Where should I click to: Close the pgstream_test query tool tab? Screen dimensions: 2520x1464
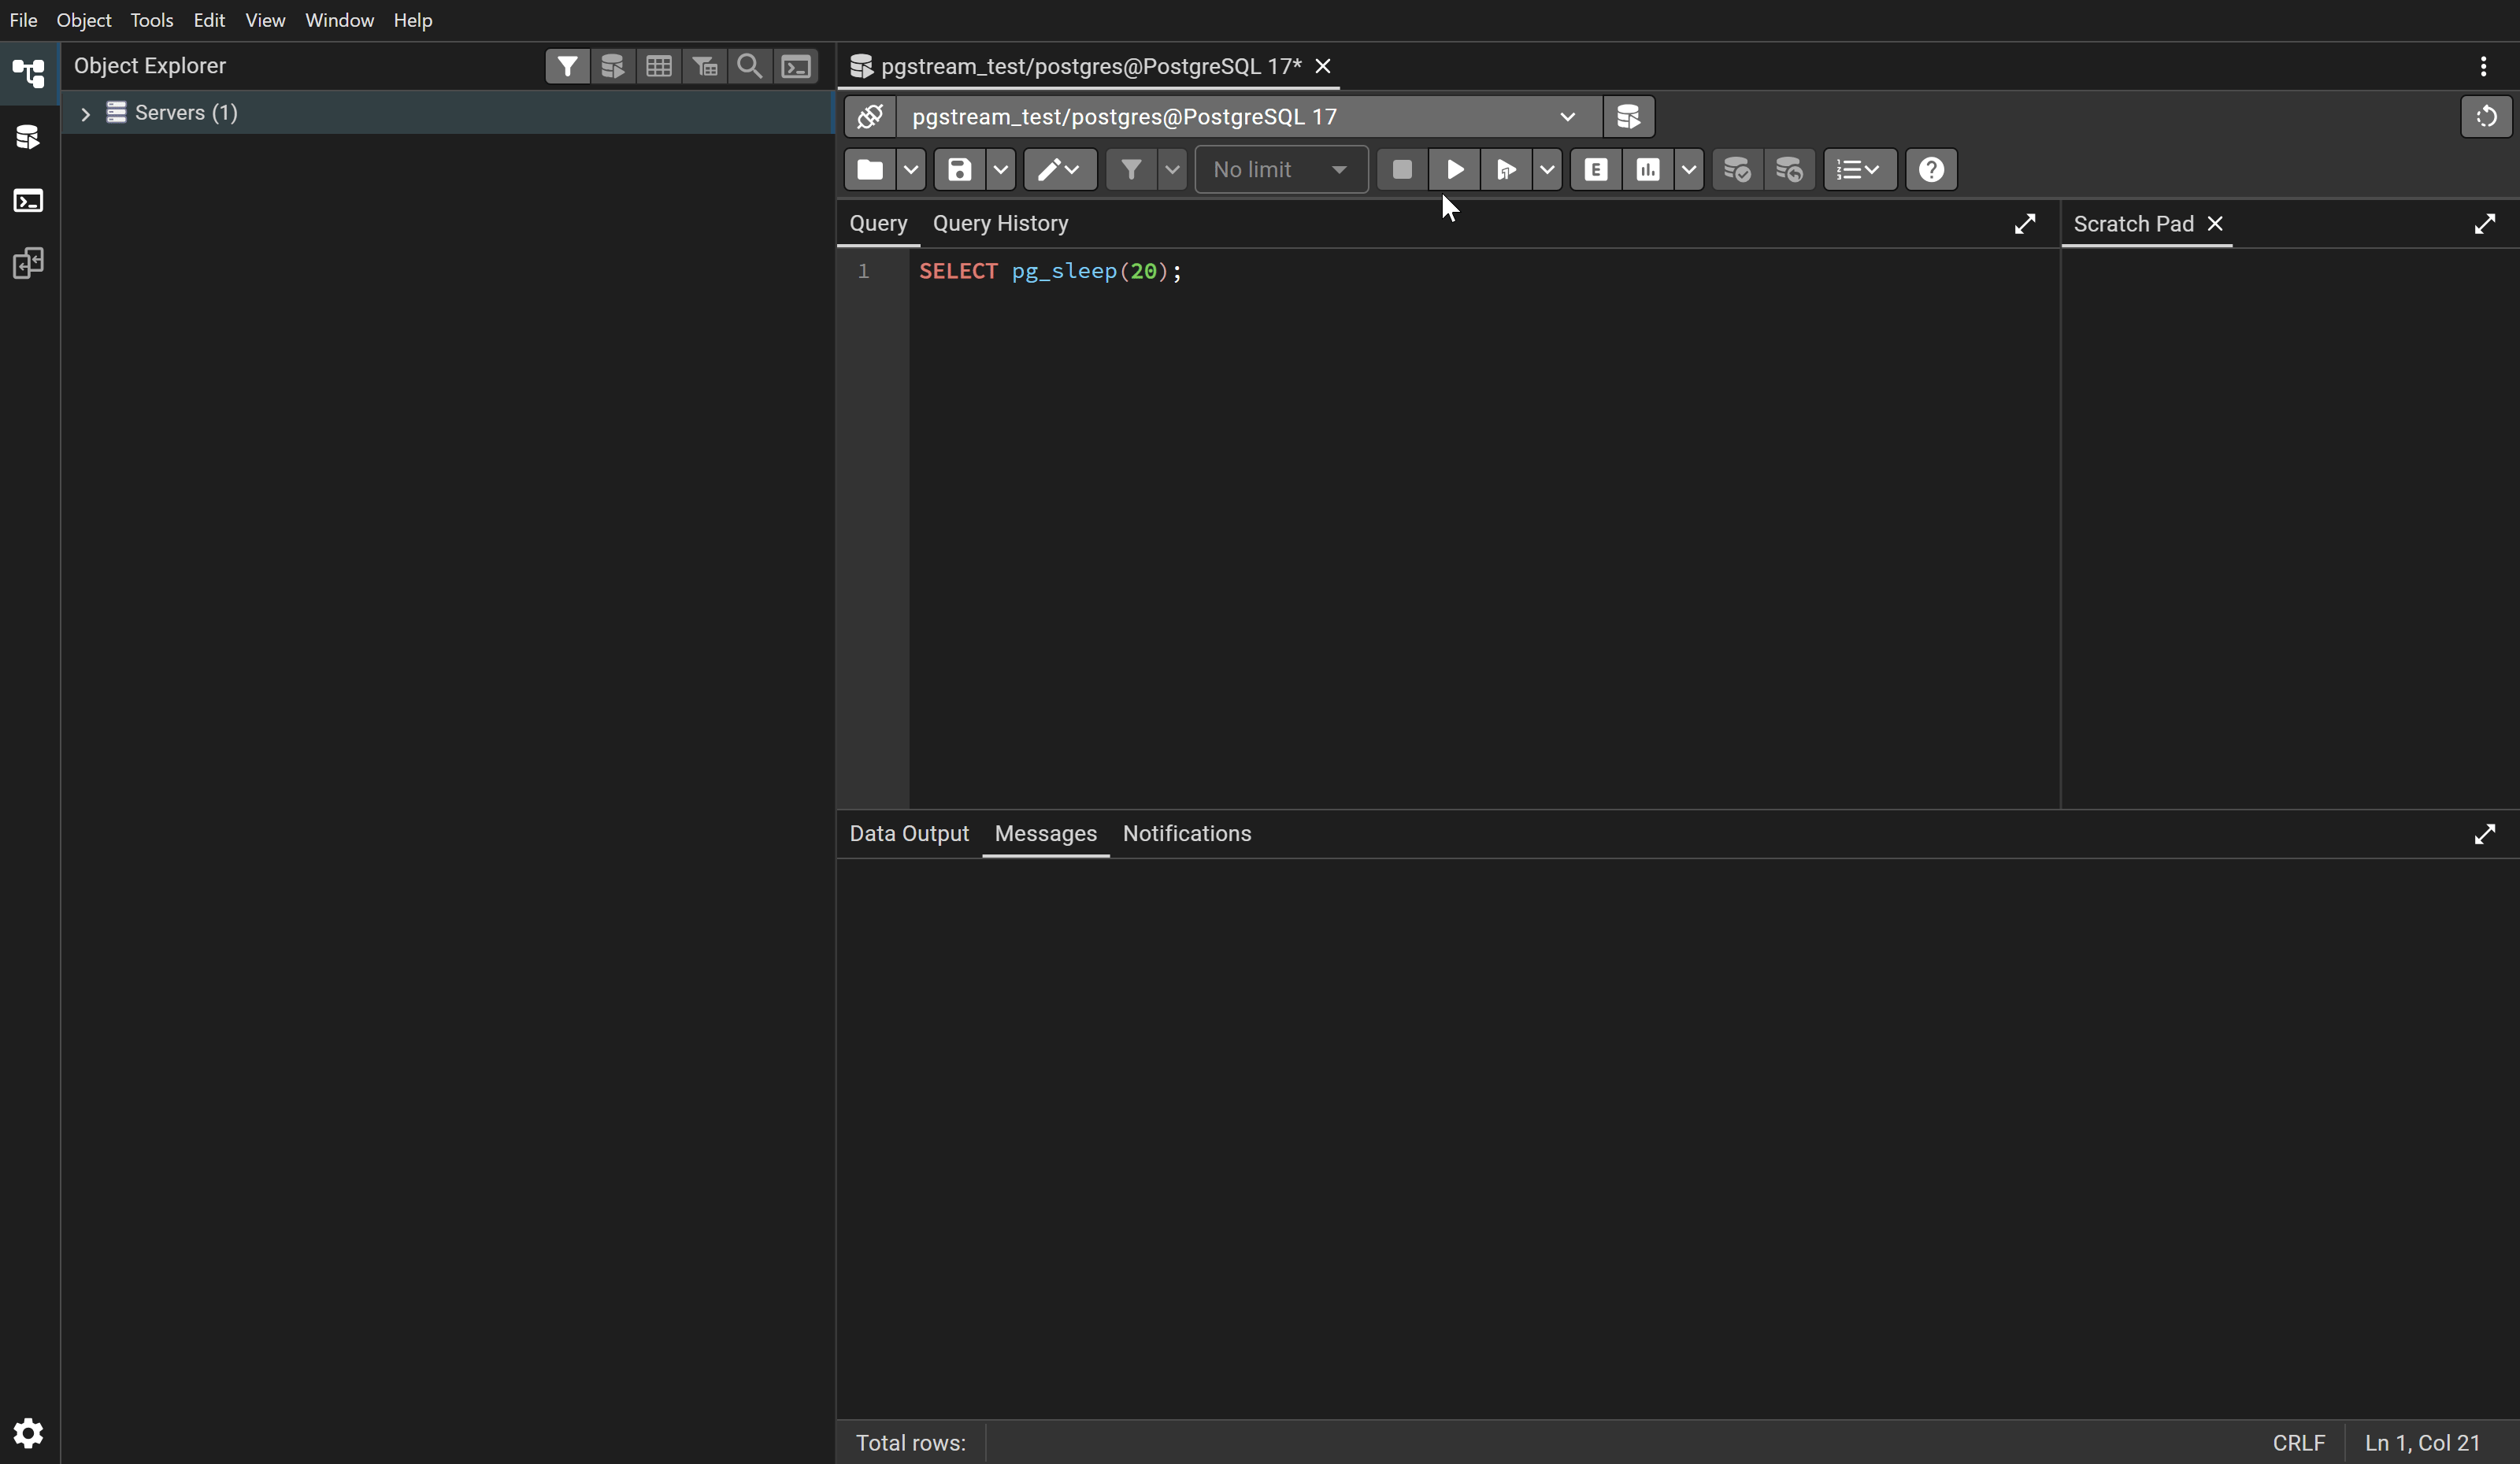[1322, 66]
